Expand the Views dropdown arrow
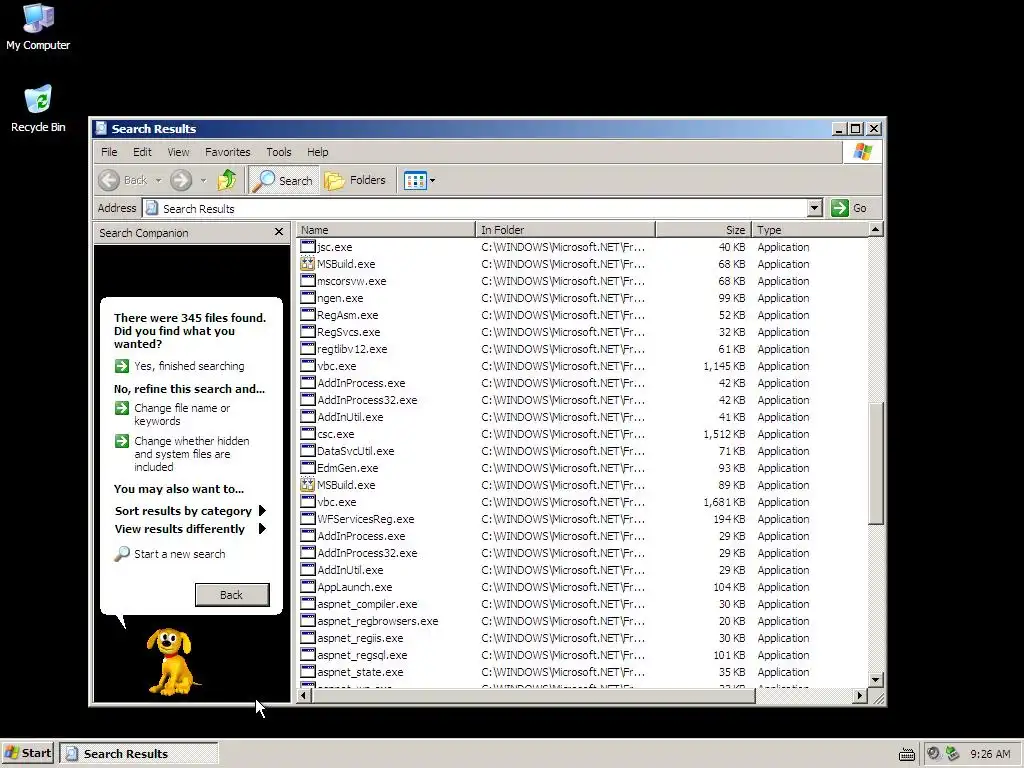 432,181
